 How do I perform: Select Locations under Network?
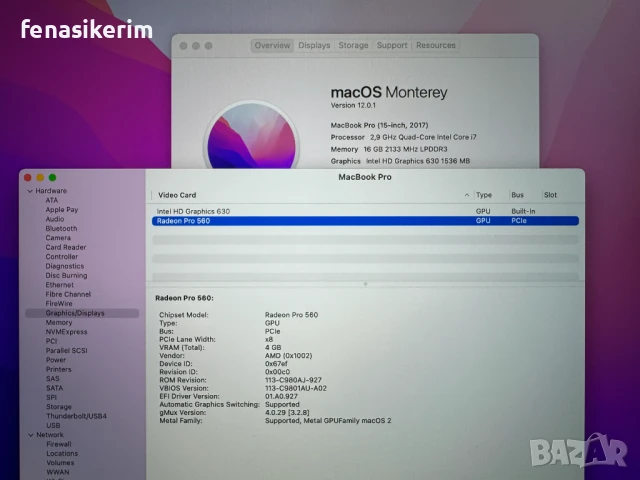tap(62, 454)
